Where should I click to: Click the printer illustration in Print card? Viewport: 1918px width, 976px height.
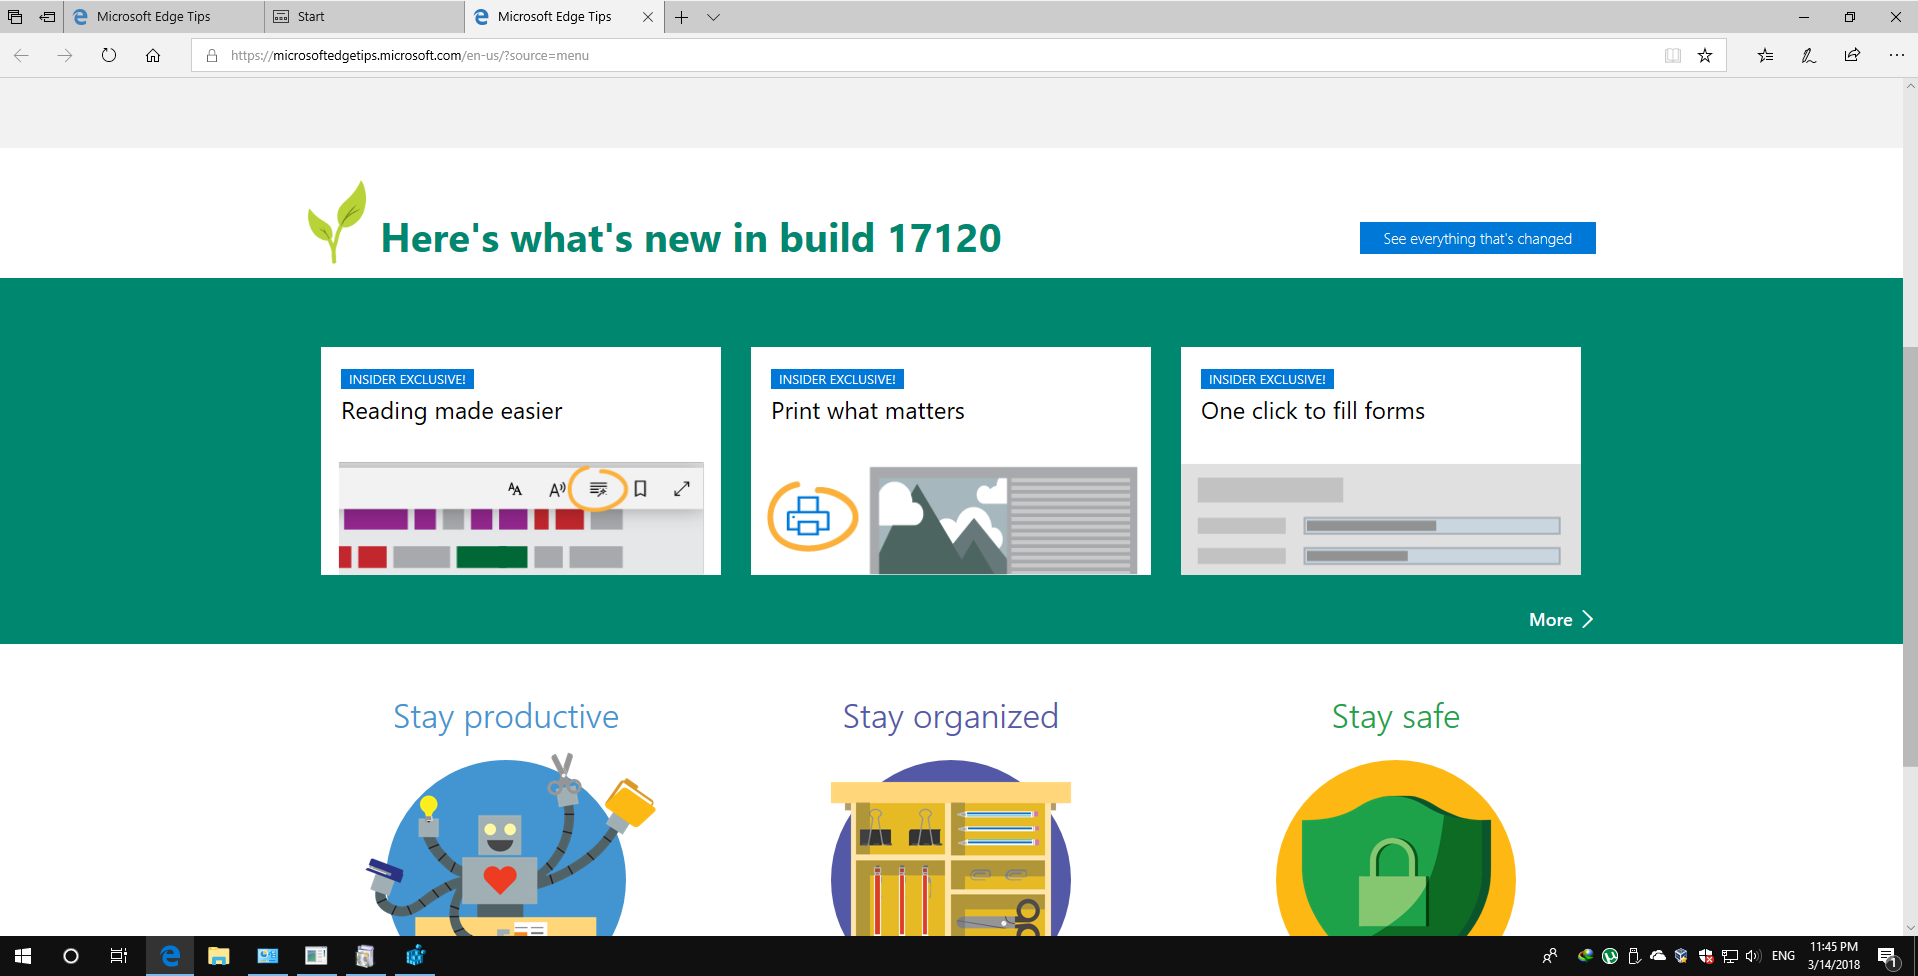(812, 517)
